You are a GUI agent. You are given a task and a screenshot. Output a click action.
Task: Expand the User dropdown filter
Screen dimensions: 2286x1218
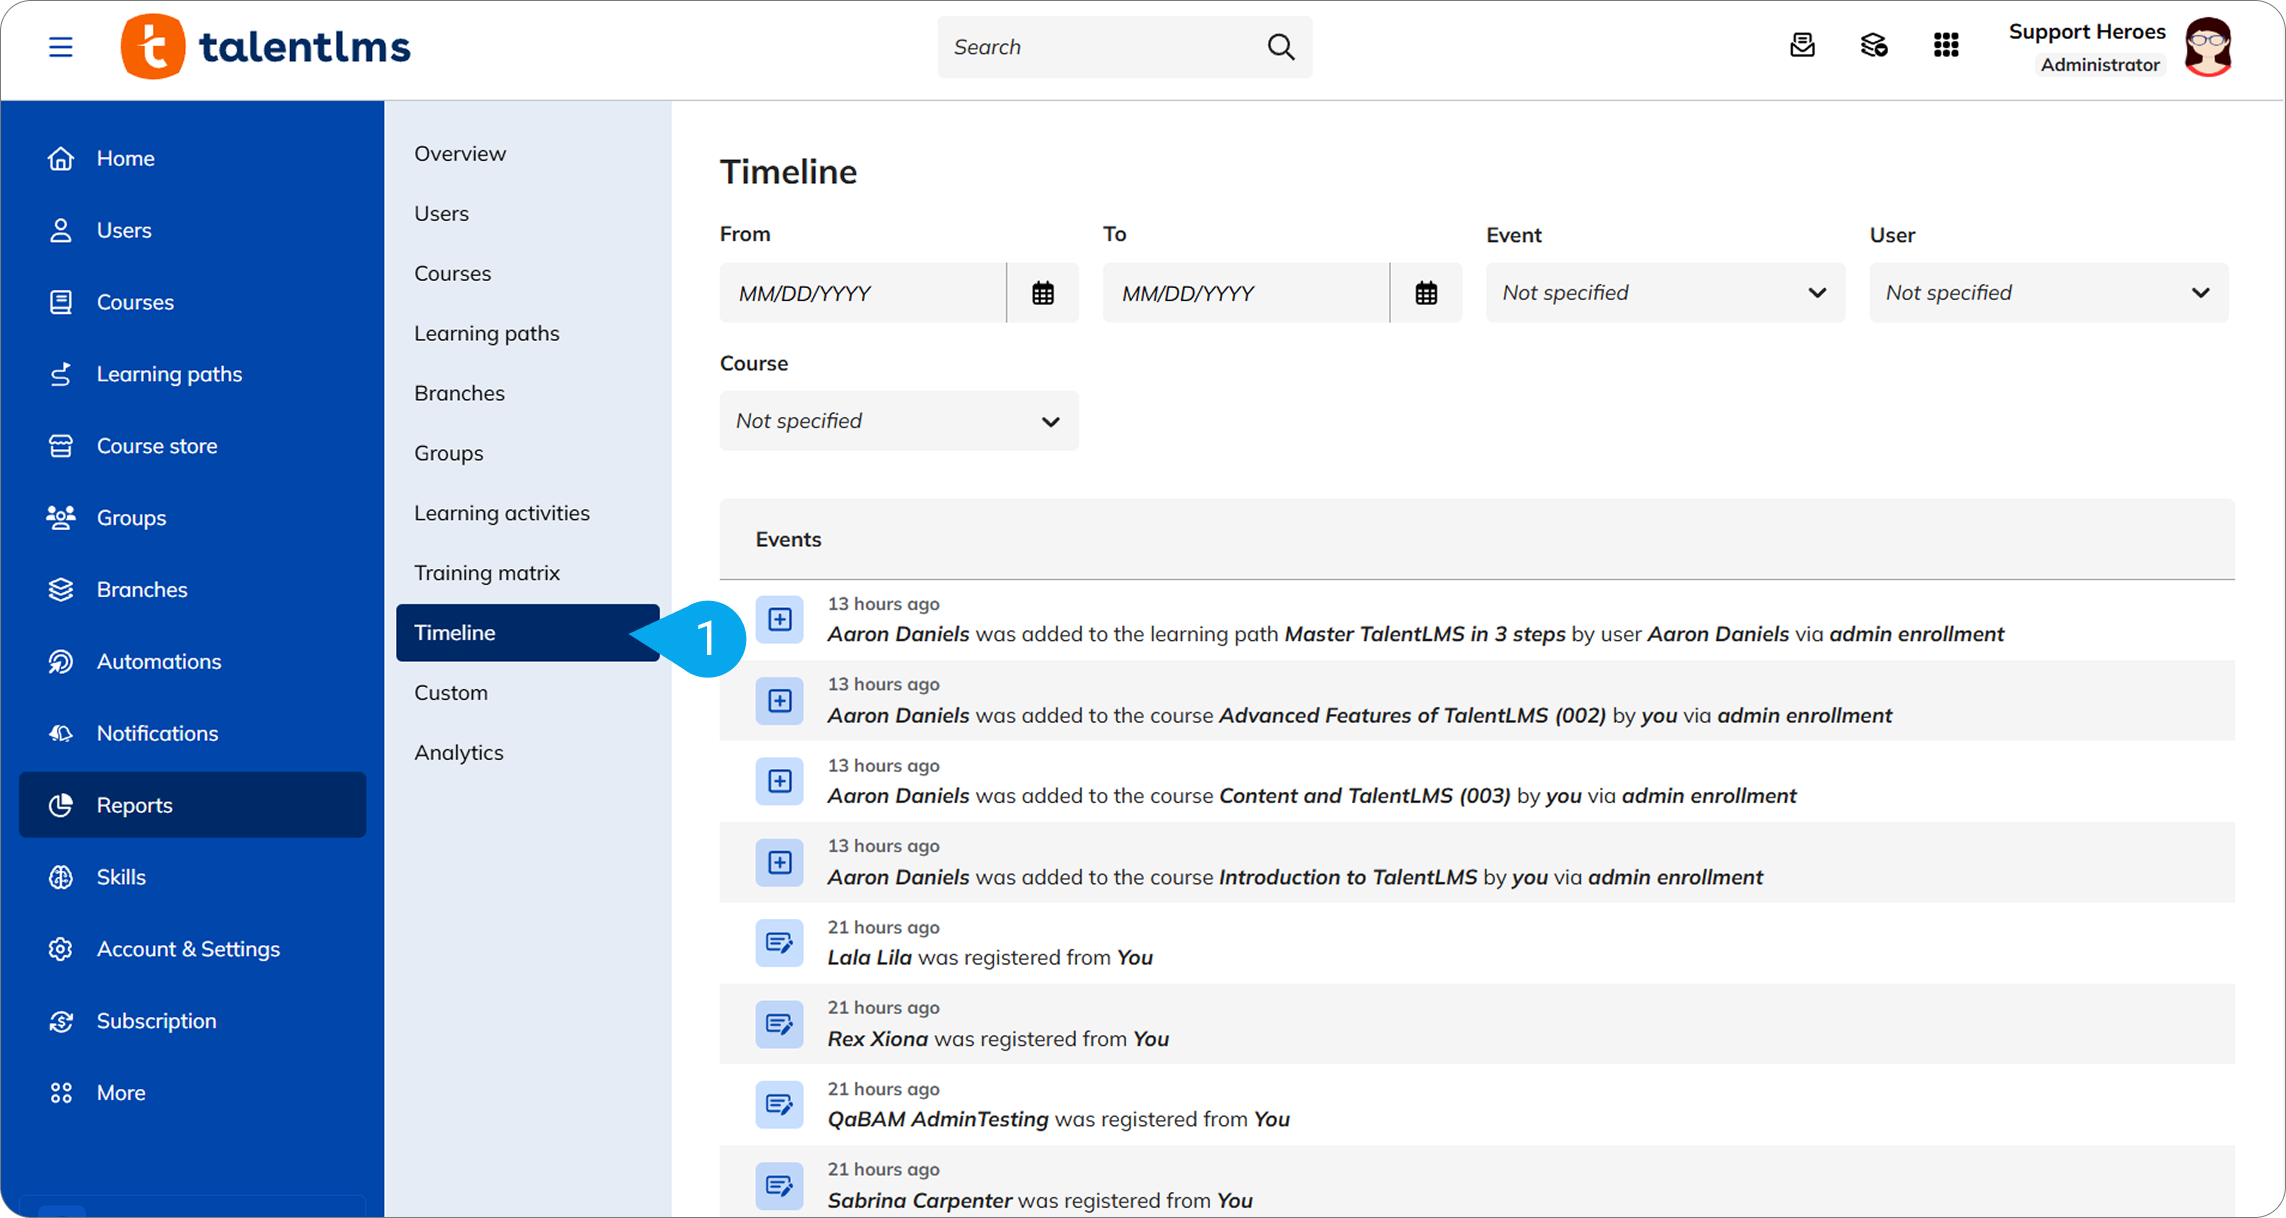pos(2049,293)
